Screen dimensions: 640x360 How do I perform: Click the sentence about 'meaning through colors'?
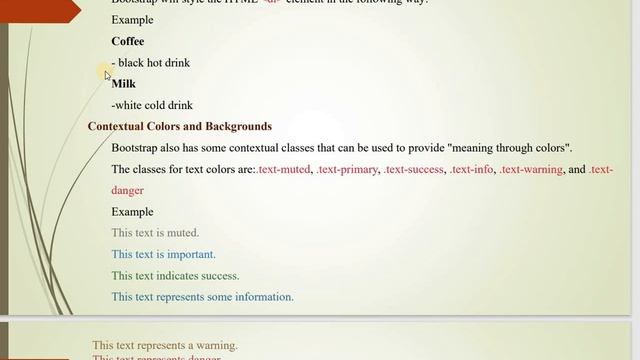tap(342, 148)
